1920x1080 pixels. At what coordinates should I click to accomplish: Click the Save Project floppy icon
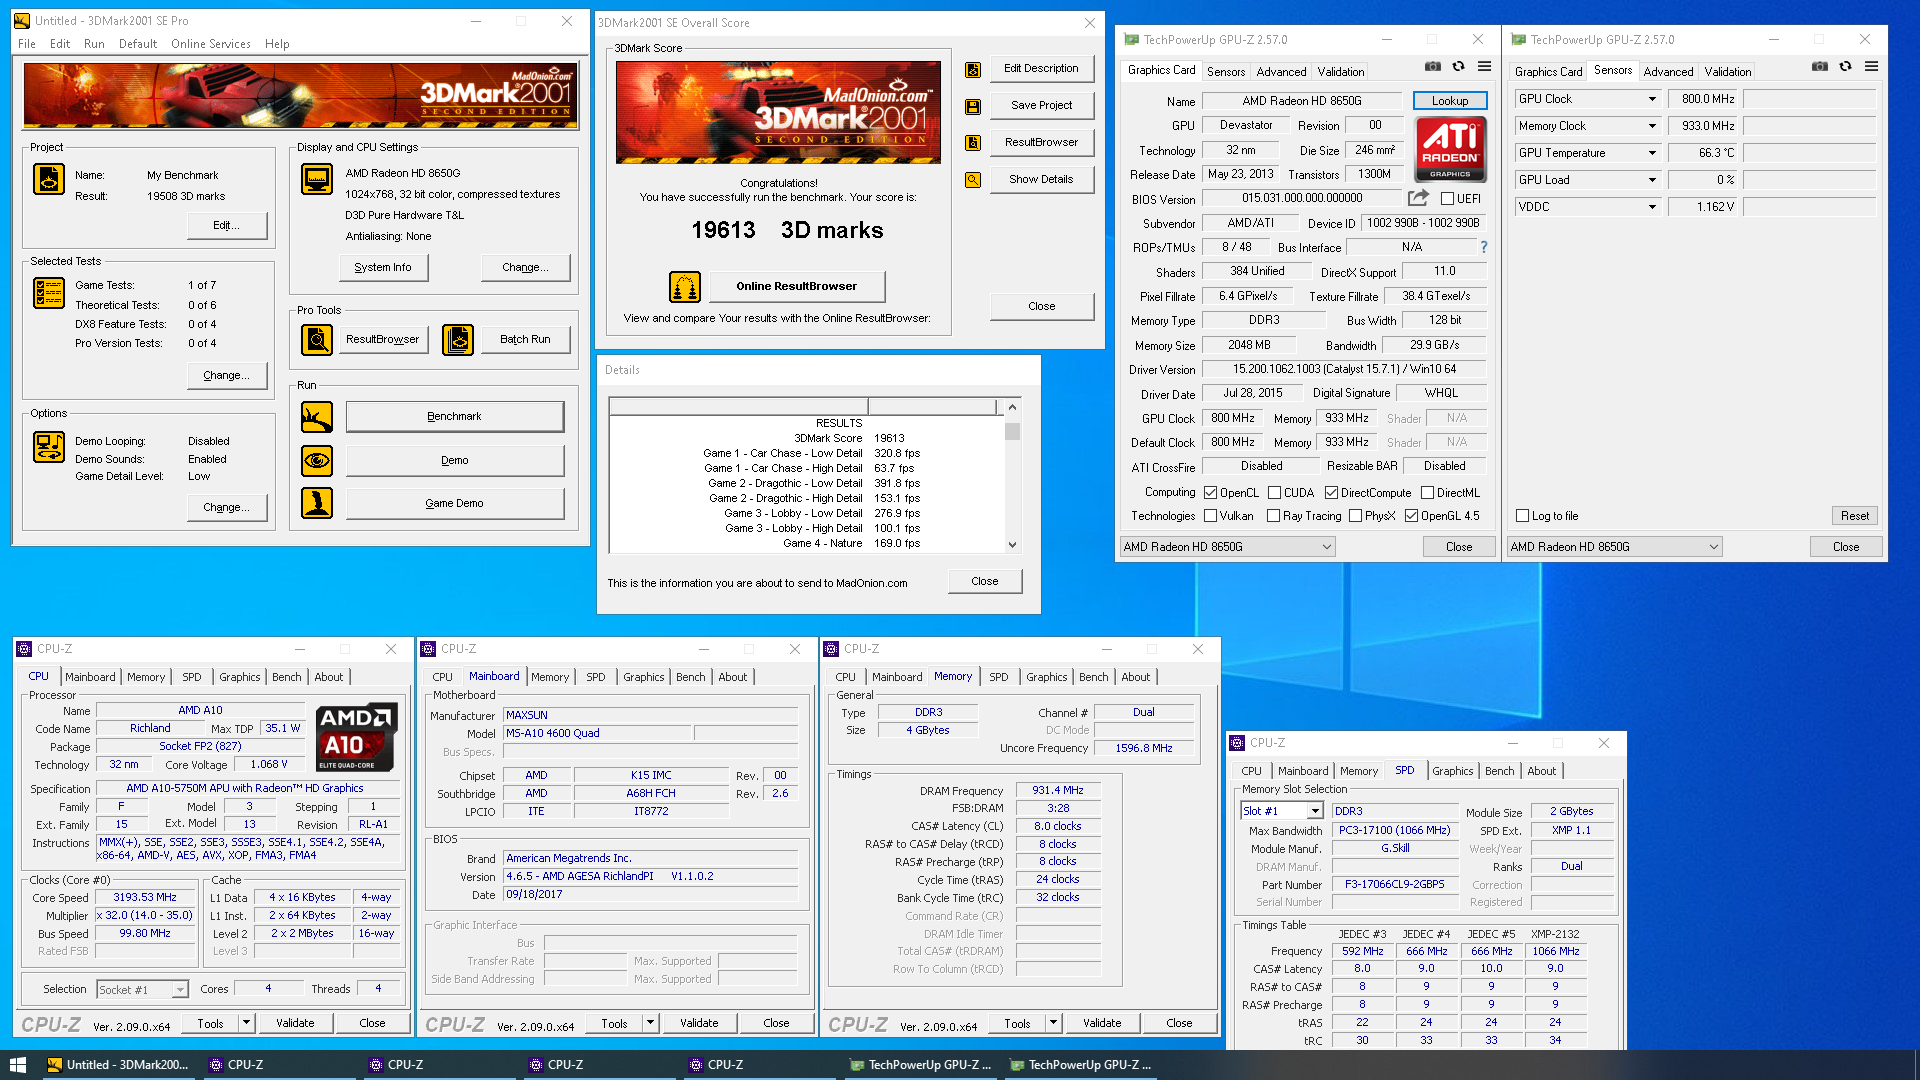click(972, 106)
